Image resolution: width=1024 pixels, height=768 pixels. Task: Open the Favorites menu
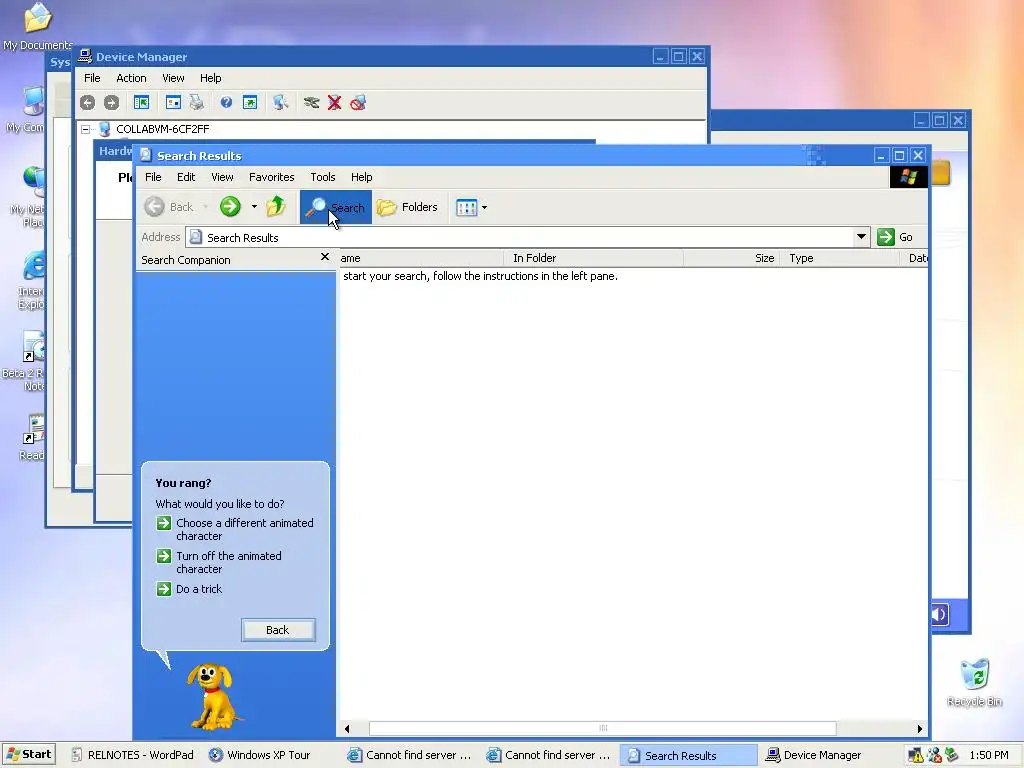point(272,177)
